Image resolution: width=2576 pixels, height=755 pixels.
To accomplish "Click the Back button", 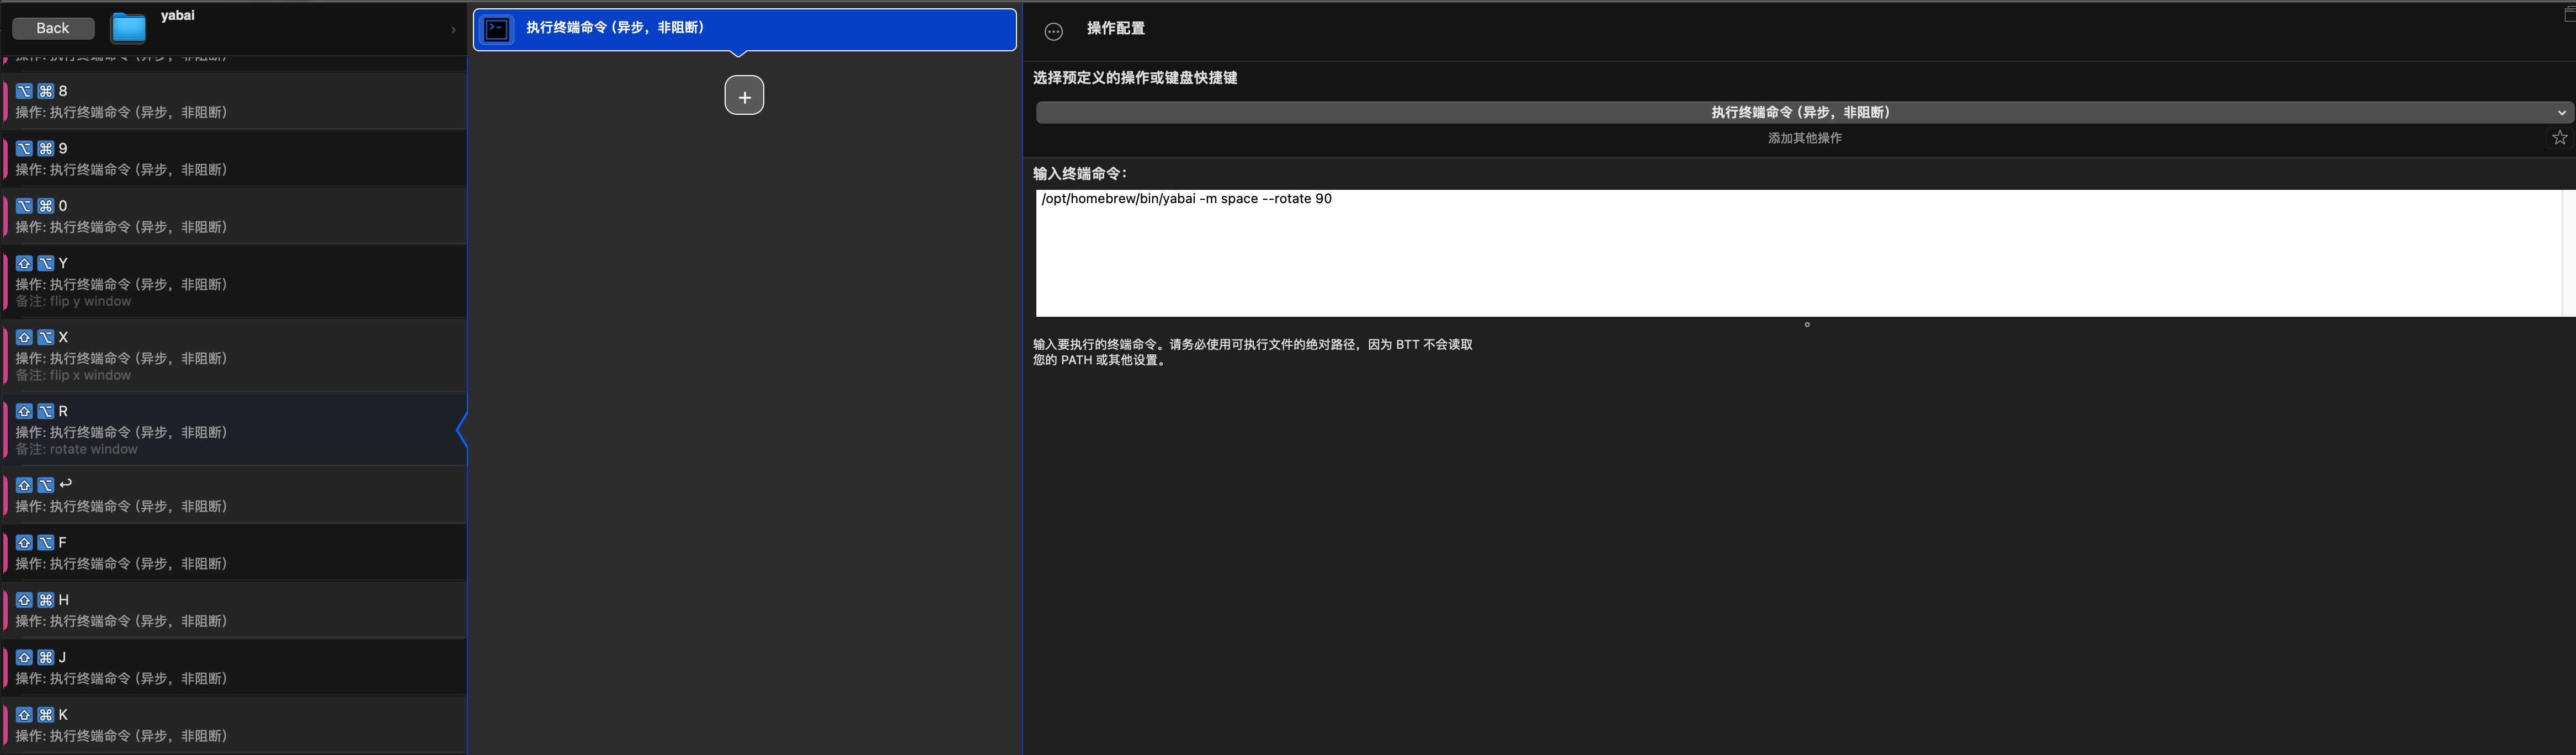I will pyautogui.click(x=53, y=28).
